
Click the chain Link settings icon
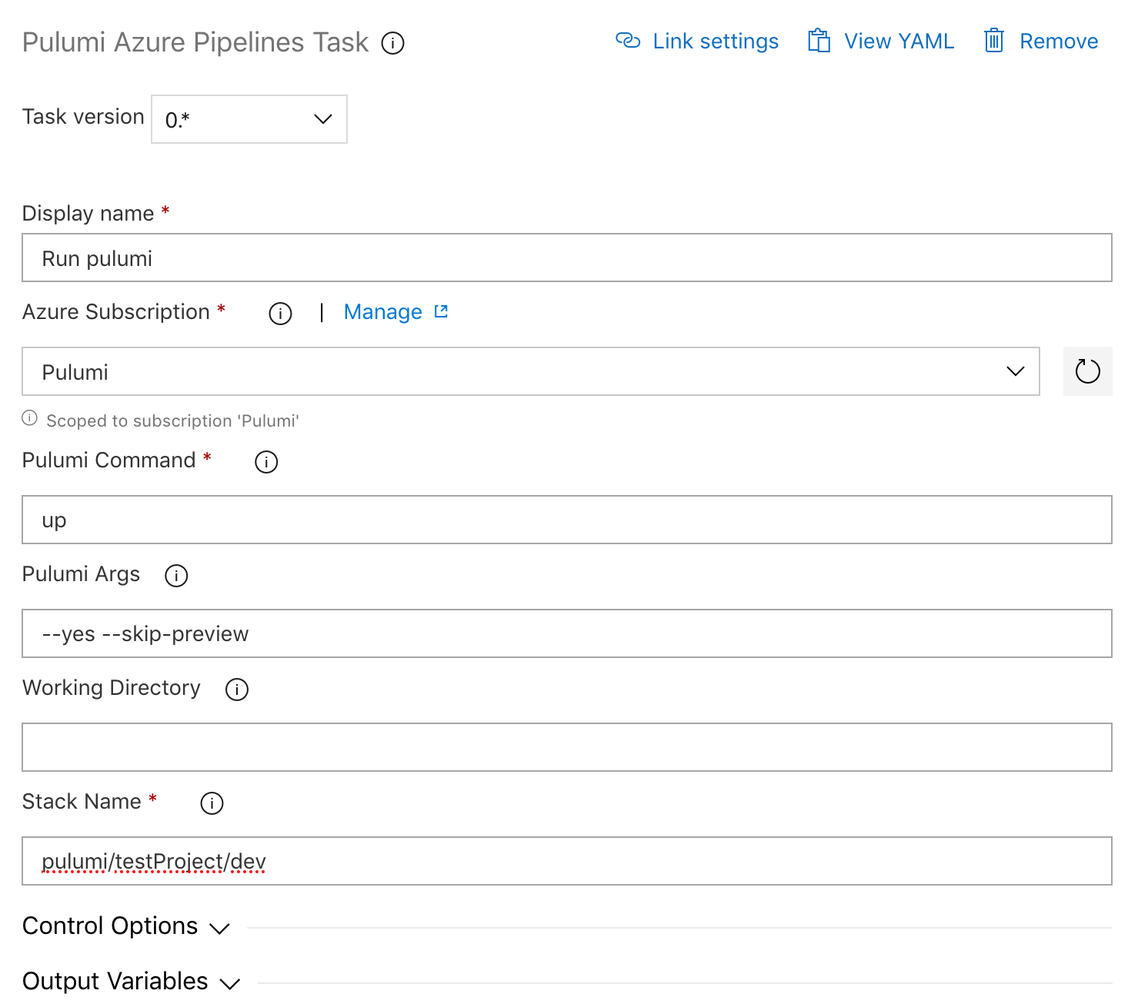point(628,41)
